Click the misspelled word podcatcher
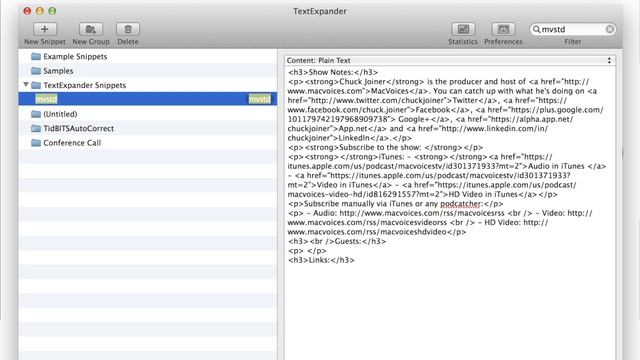The width and height of the screenshot is (640, 360). tap(460, 204)
